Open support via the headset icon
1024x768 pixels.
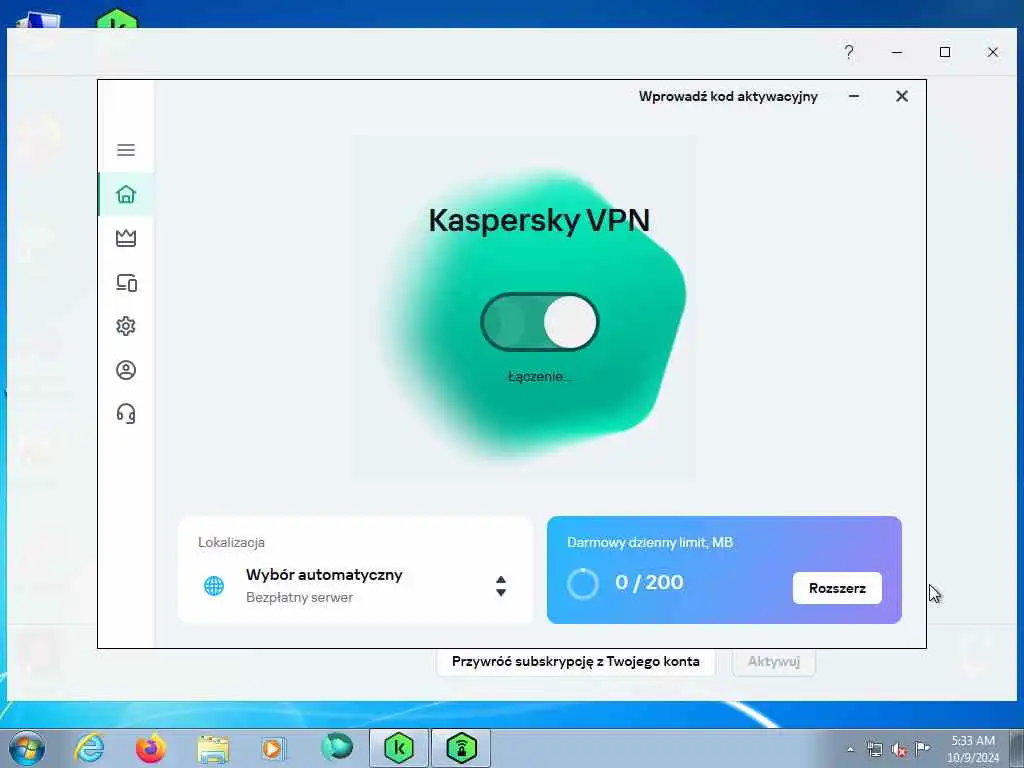coord(126,414)
